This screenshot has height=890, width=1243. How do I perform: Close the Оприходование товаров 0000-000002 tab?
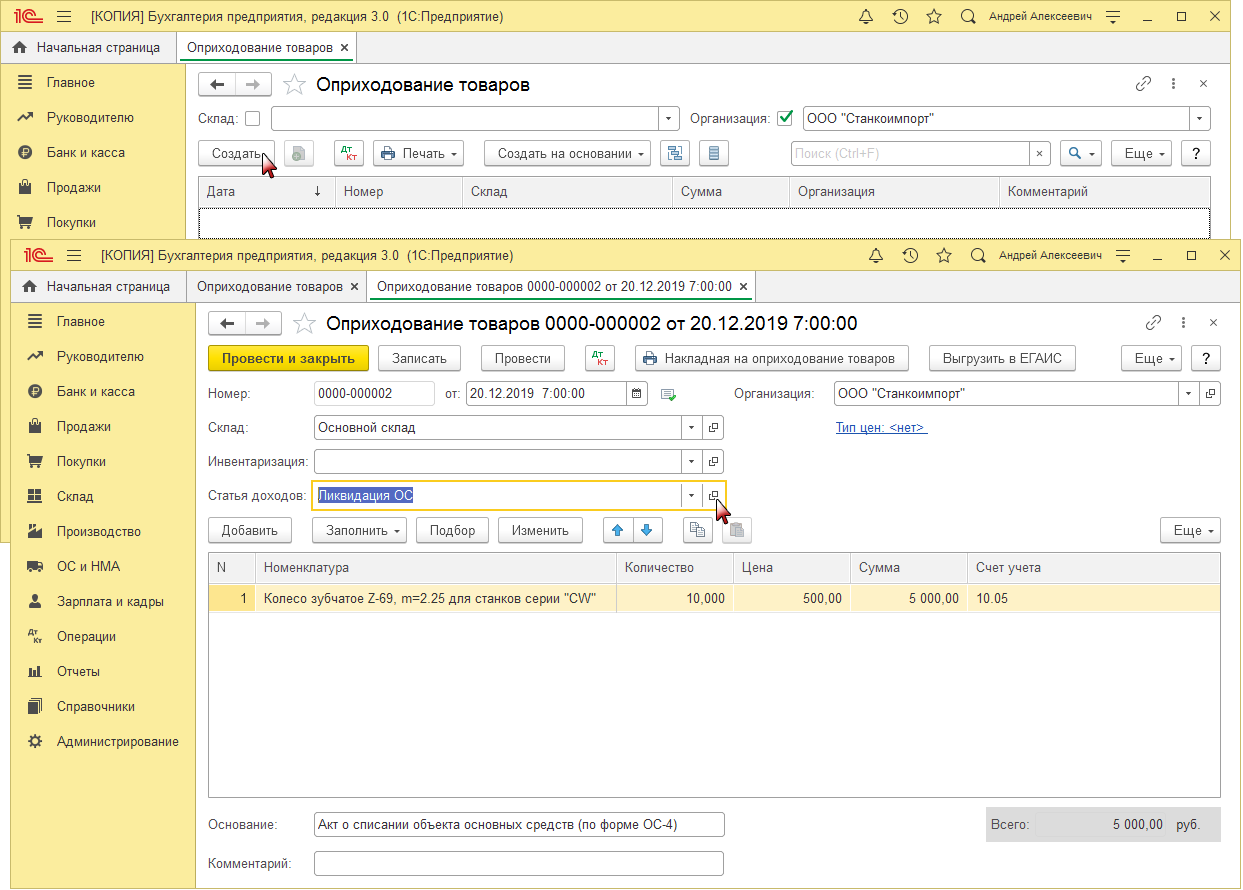[744, 287]
